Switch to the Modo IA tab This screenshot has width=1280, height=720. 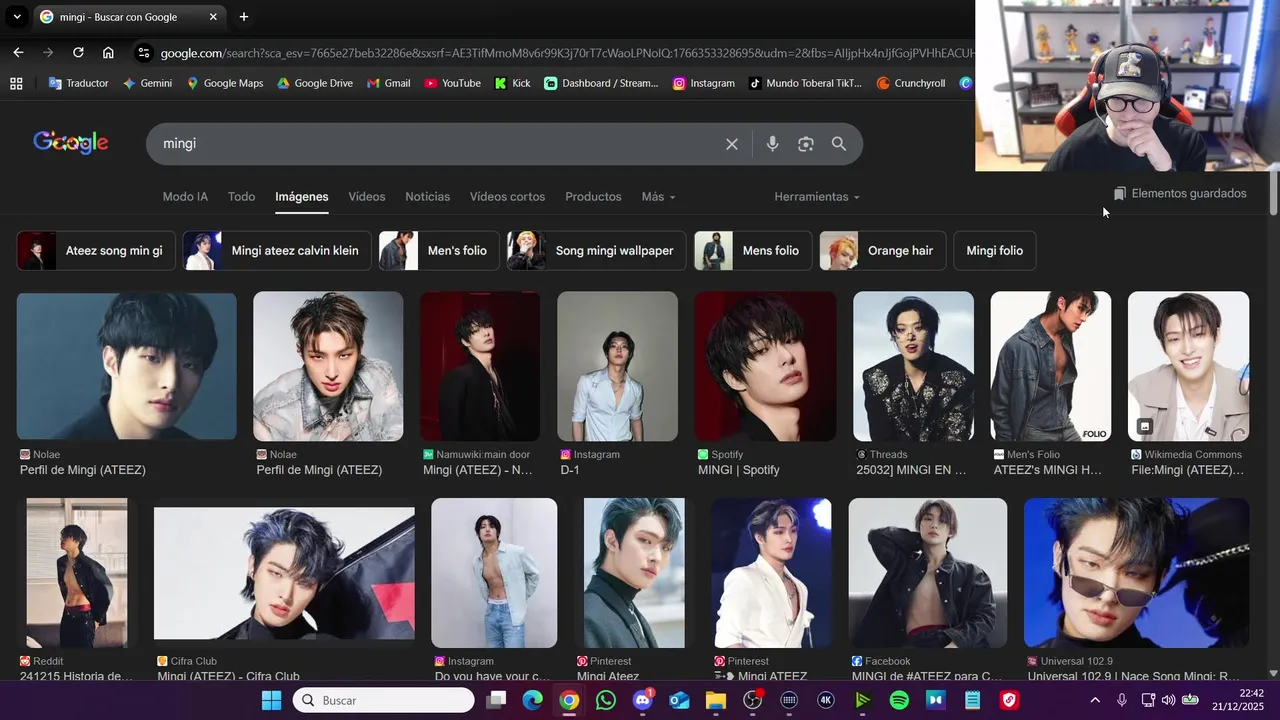click(x=185, y=197)
